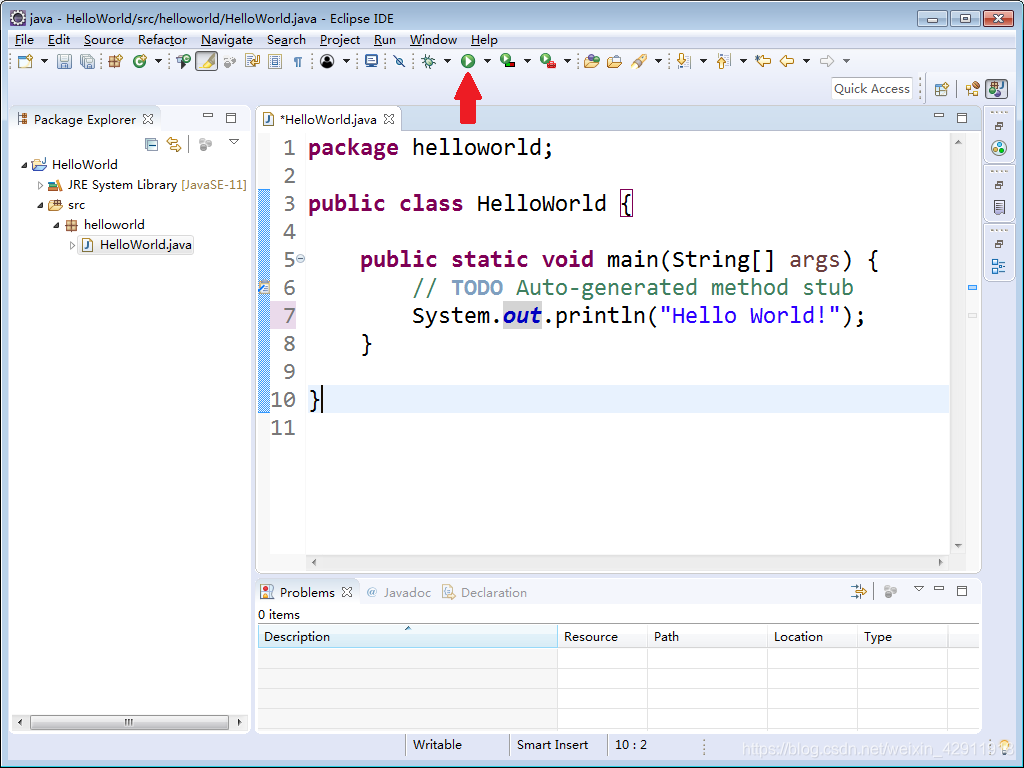Jump to Previous Annotation with up-arrow icon
Screen dimensions: 1024x768
click(x=723, y=61)
